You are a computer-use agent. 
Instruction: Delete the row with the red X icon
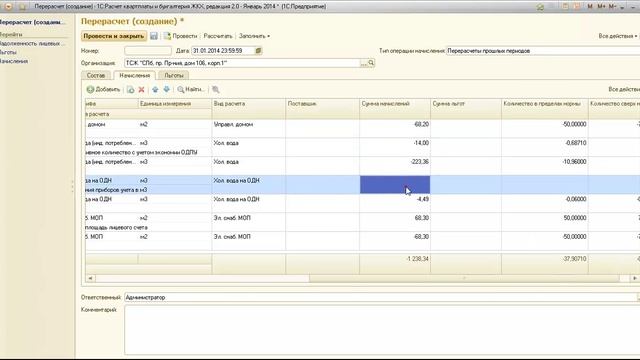141,89
